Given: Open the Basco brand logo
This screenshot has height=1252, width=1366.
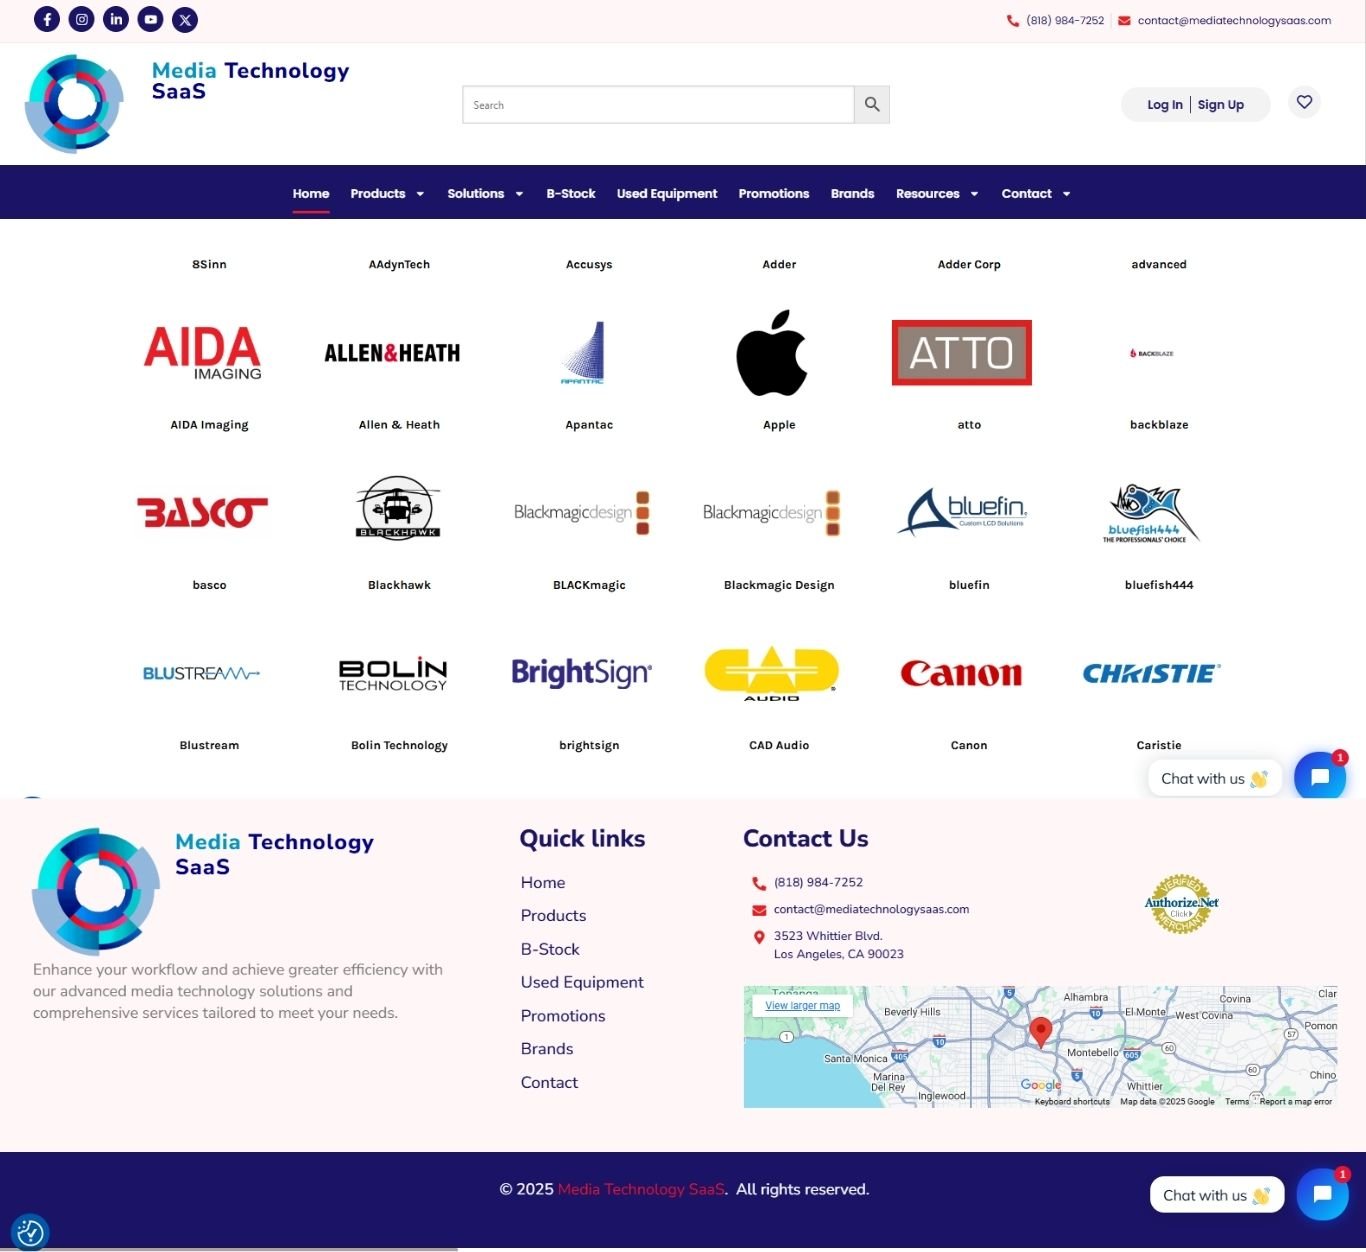Looking at the screenshot, I should pyautogui.click(x=203, y=512).
